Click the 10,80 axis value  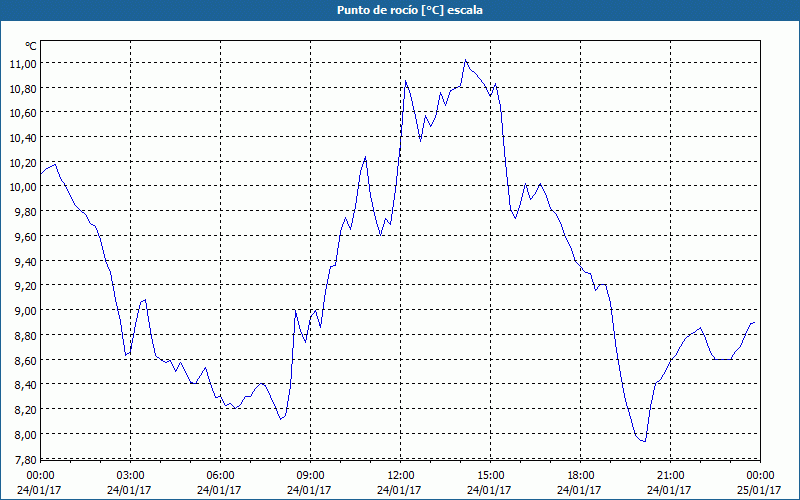coord(22,89)
